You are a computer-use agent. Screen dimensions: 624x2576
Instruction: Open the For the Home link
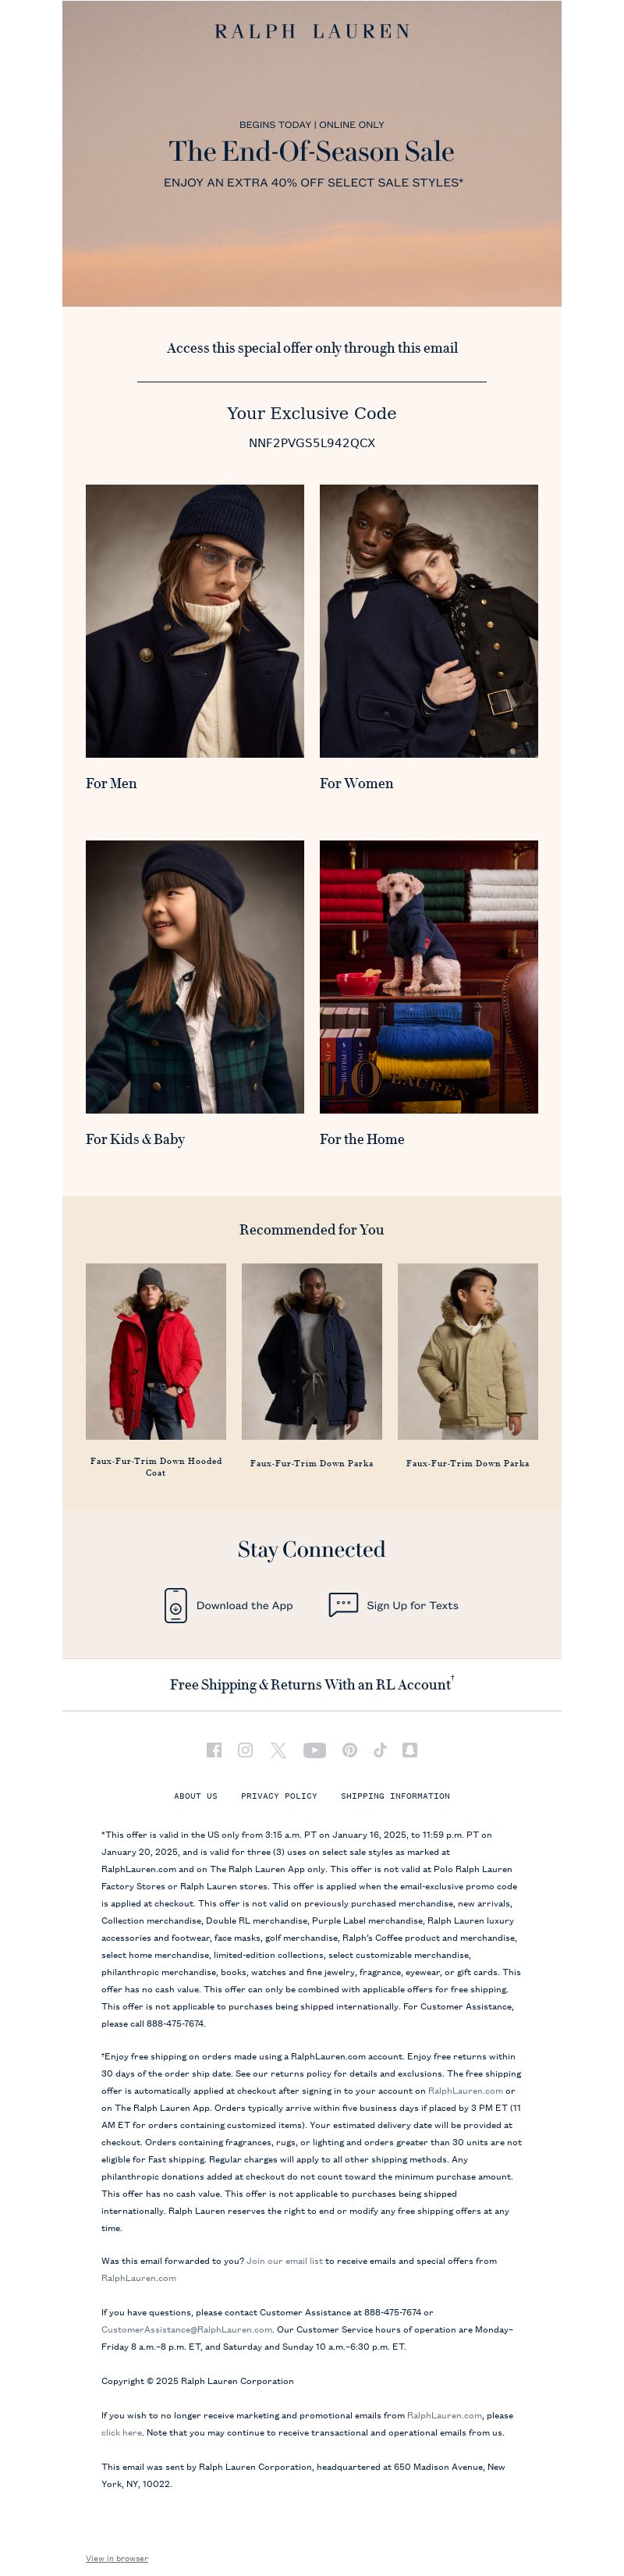[x=362, y=1139]
